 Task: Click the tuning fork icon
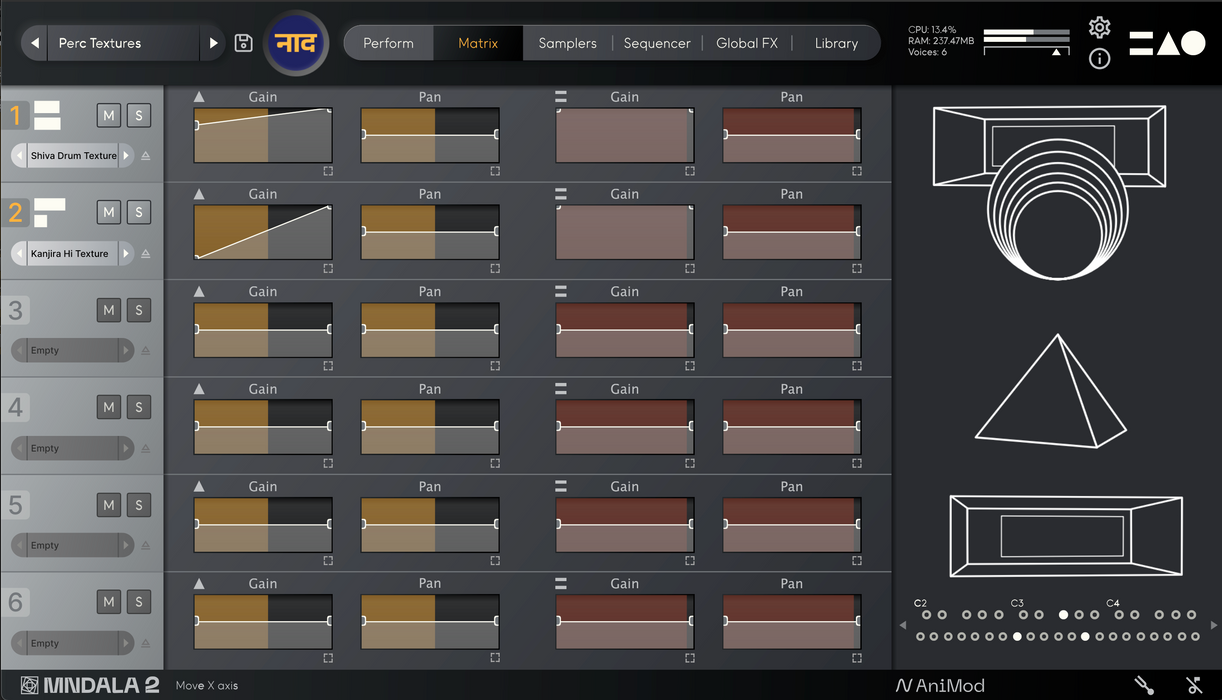1144,686
